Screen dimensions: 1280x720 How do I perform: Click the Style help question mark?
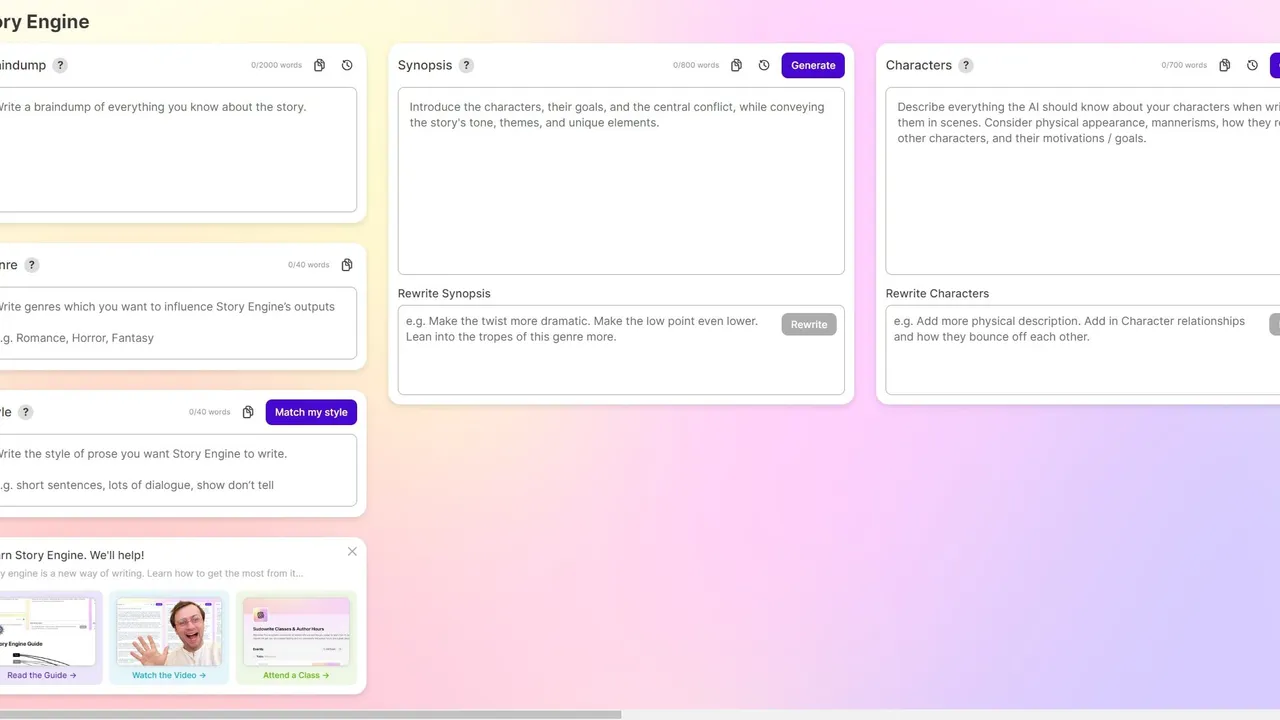26,412
